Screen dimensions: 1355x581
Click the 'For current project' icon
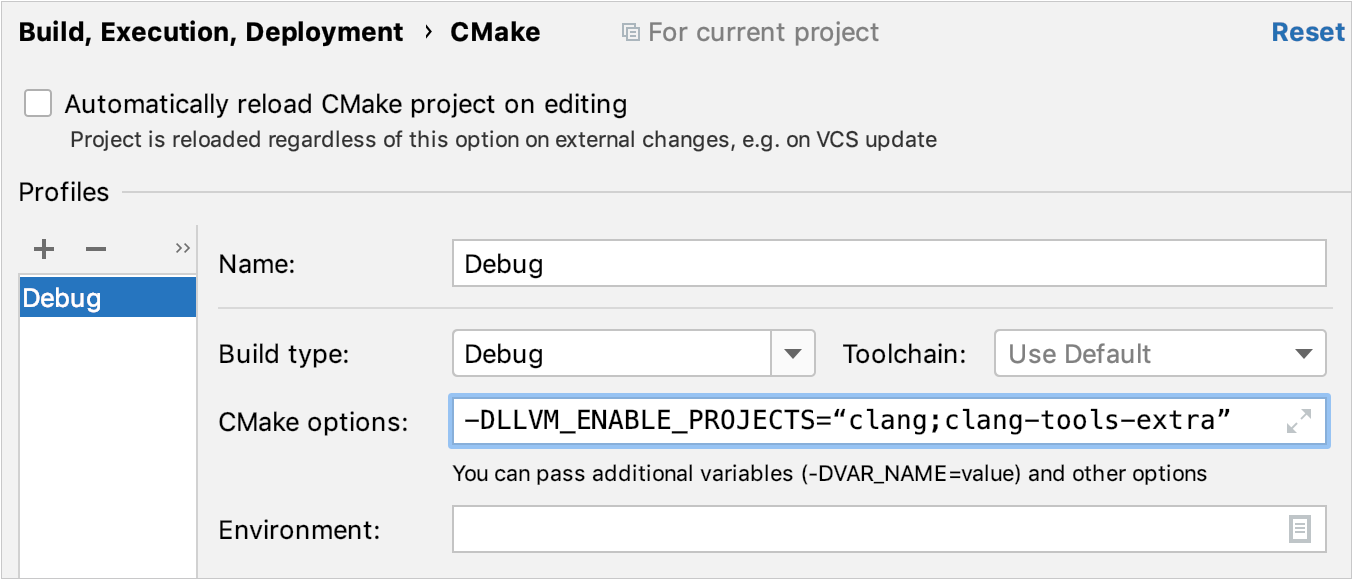[x=631, y=33]
